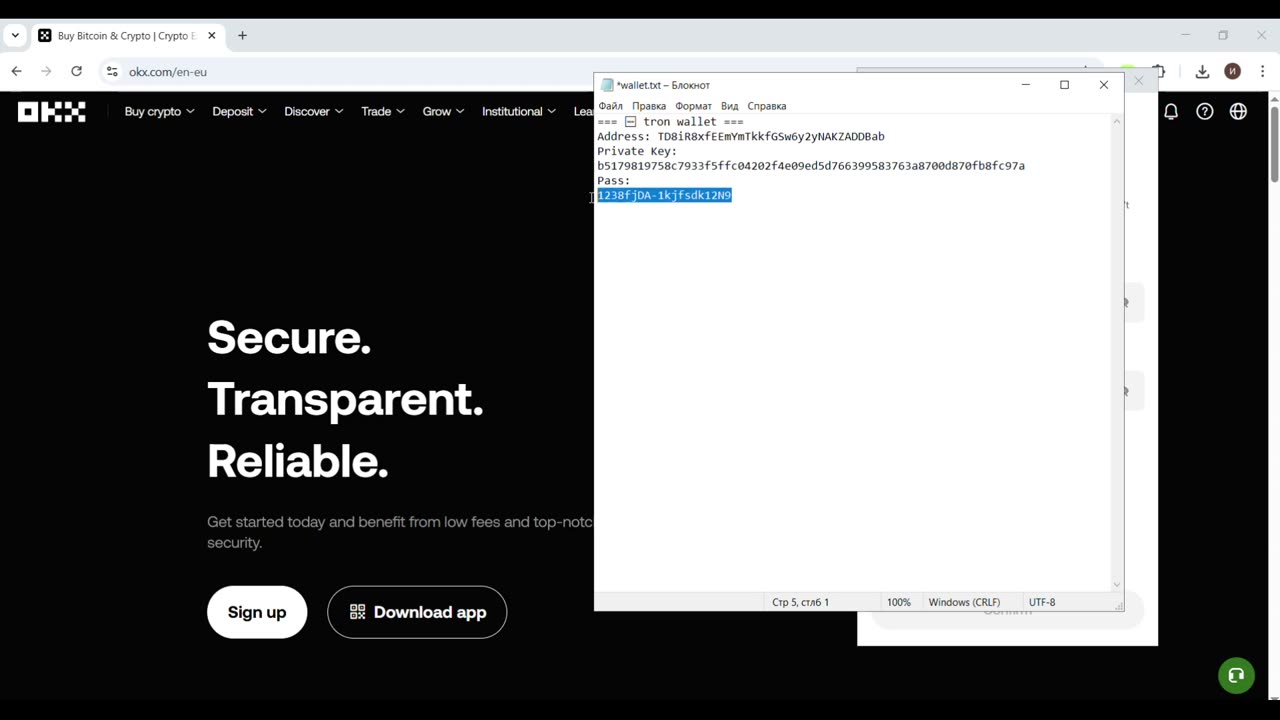Click the "100%" zoom status entry
Viewport: 1280px width, 720px height.
(899, 602)
